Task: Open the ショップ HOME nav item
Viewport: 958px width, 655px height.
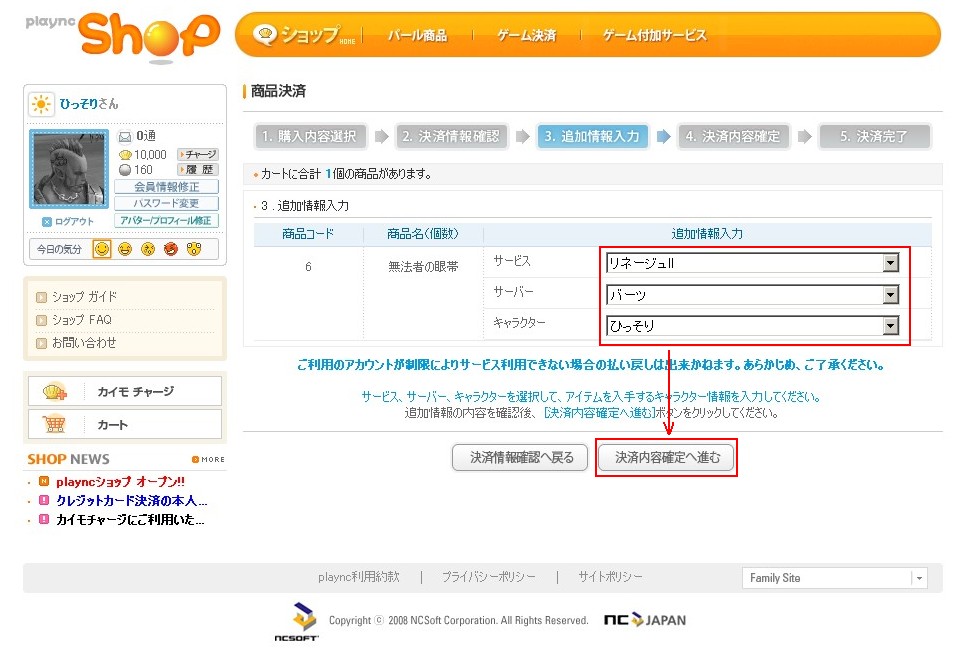Action: coord(304,35)
